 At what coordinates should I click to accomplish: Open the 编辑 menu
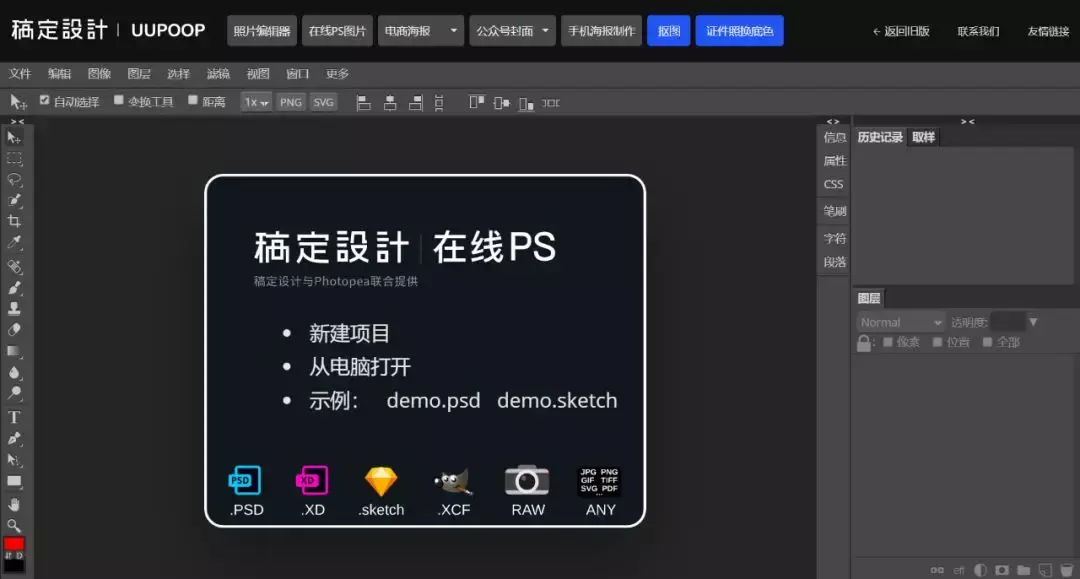60,74
